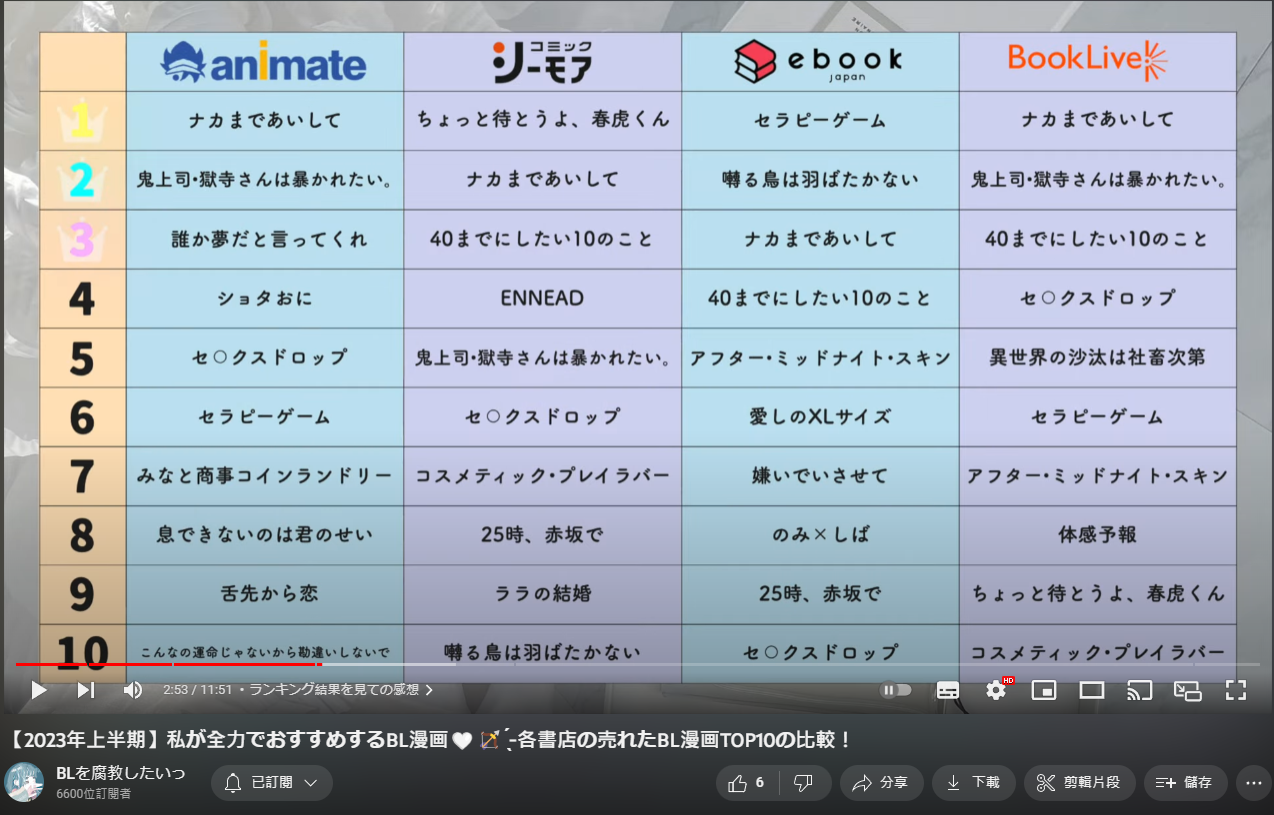Turn on subtitles captions
Viewport: 1274px width, 815px height.
click(947, 690)
